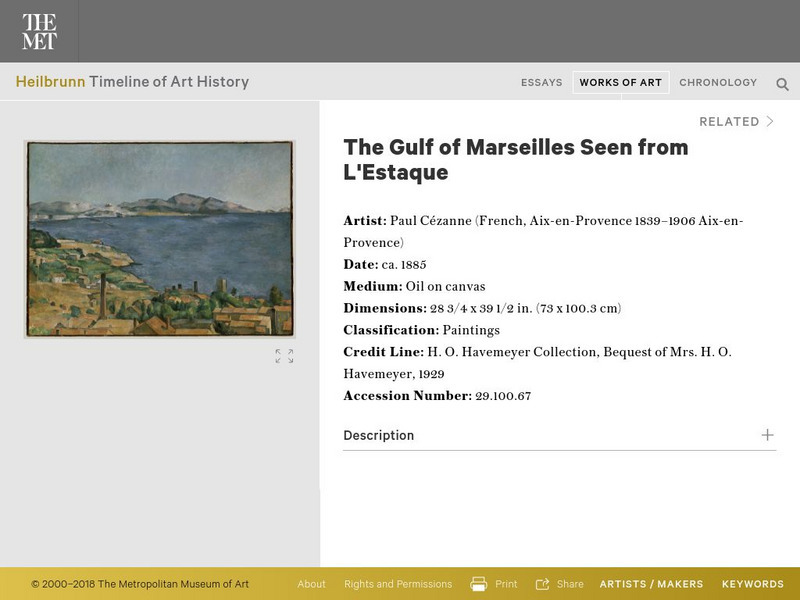Open Rights and Permissions link

(398, 584)
